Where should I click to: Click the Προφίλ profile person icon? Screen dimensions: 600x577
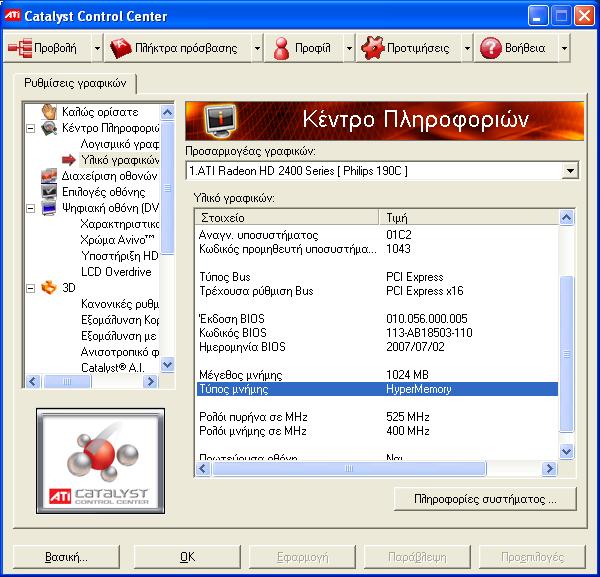click(x=282, y=48)
